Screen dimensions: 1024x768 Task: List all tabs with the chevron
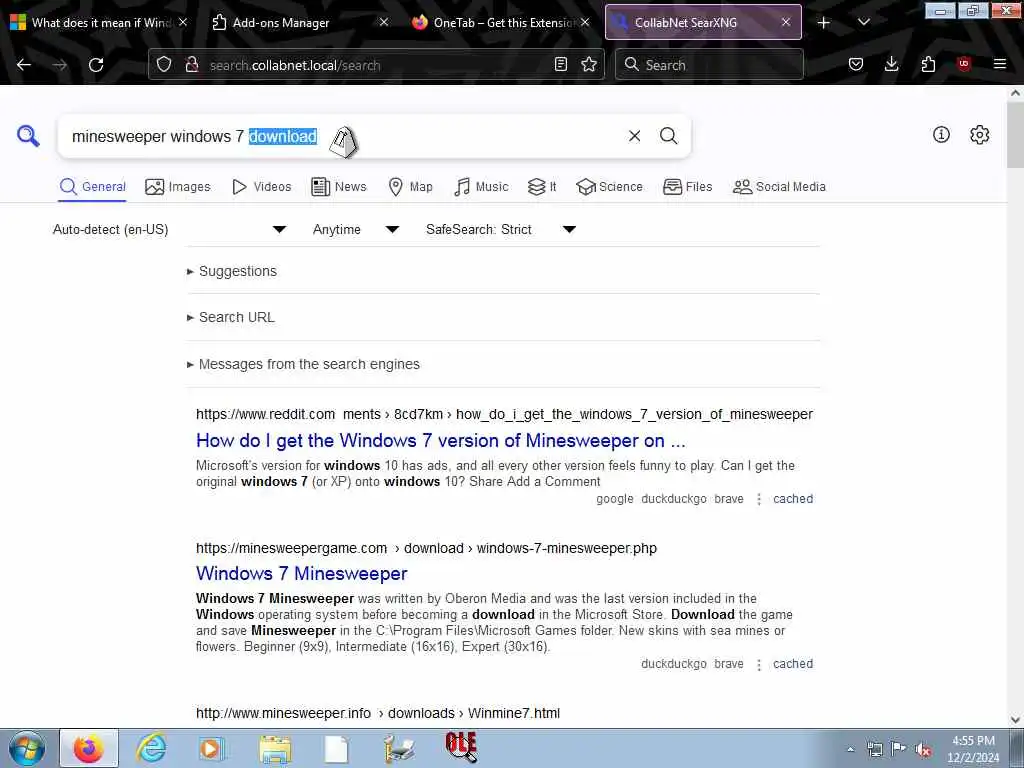(863, 23)
